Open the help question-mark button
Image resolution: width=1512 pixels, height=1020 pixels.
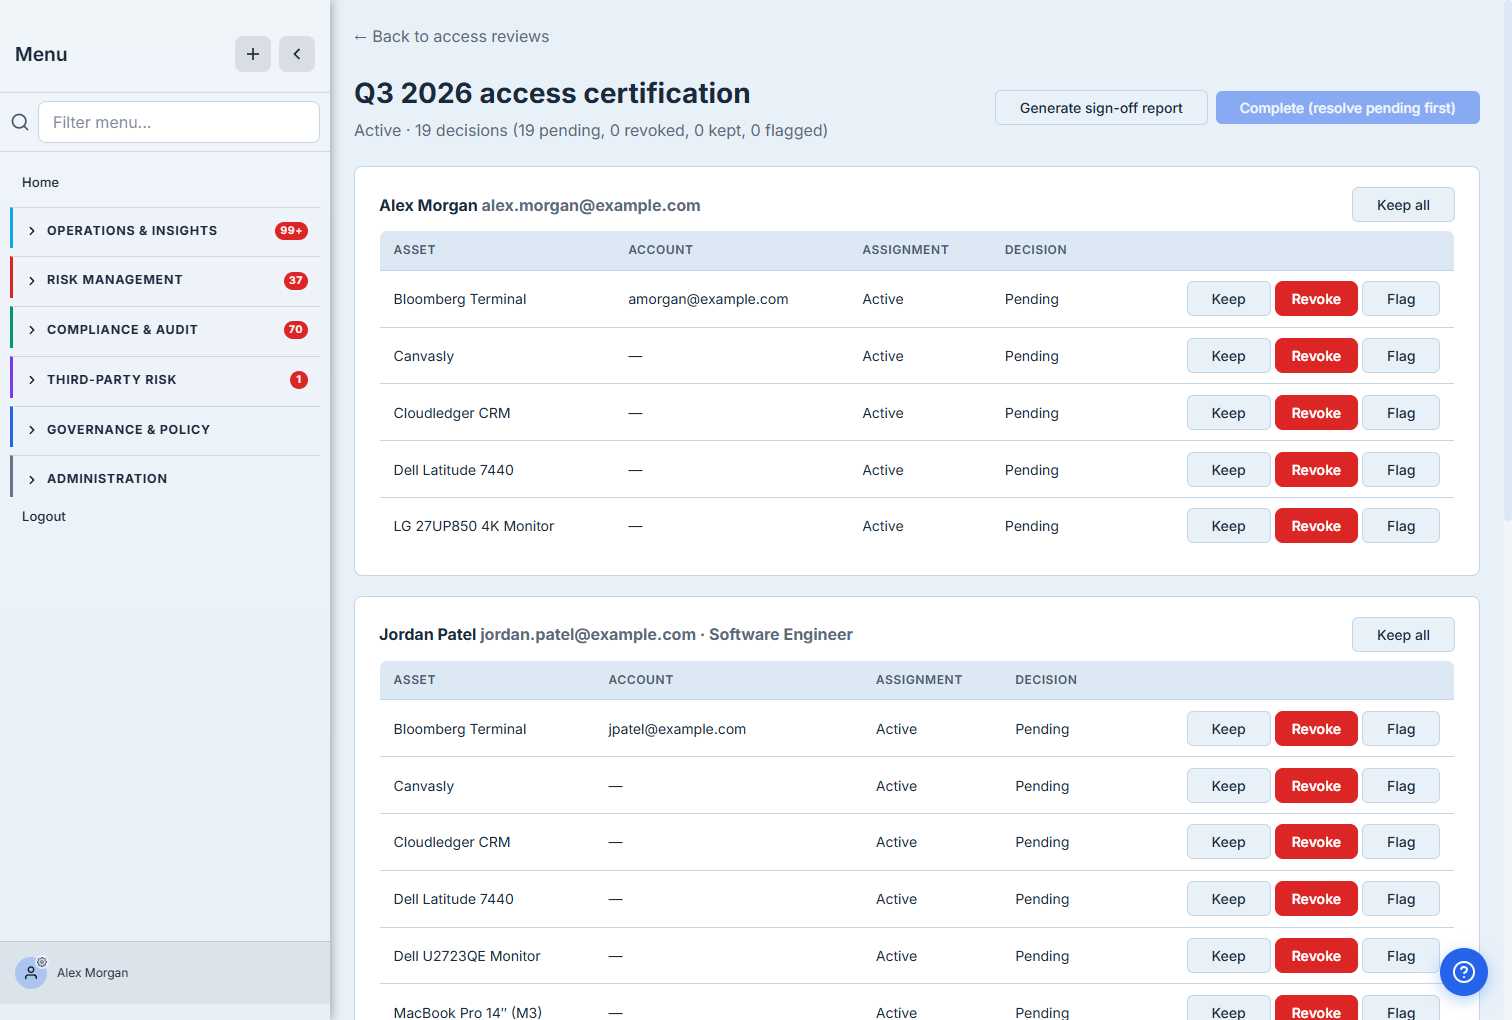pos(1464,972)
